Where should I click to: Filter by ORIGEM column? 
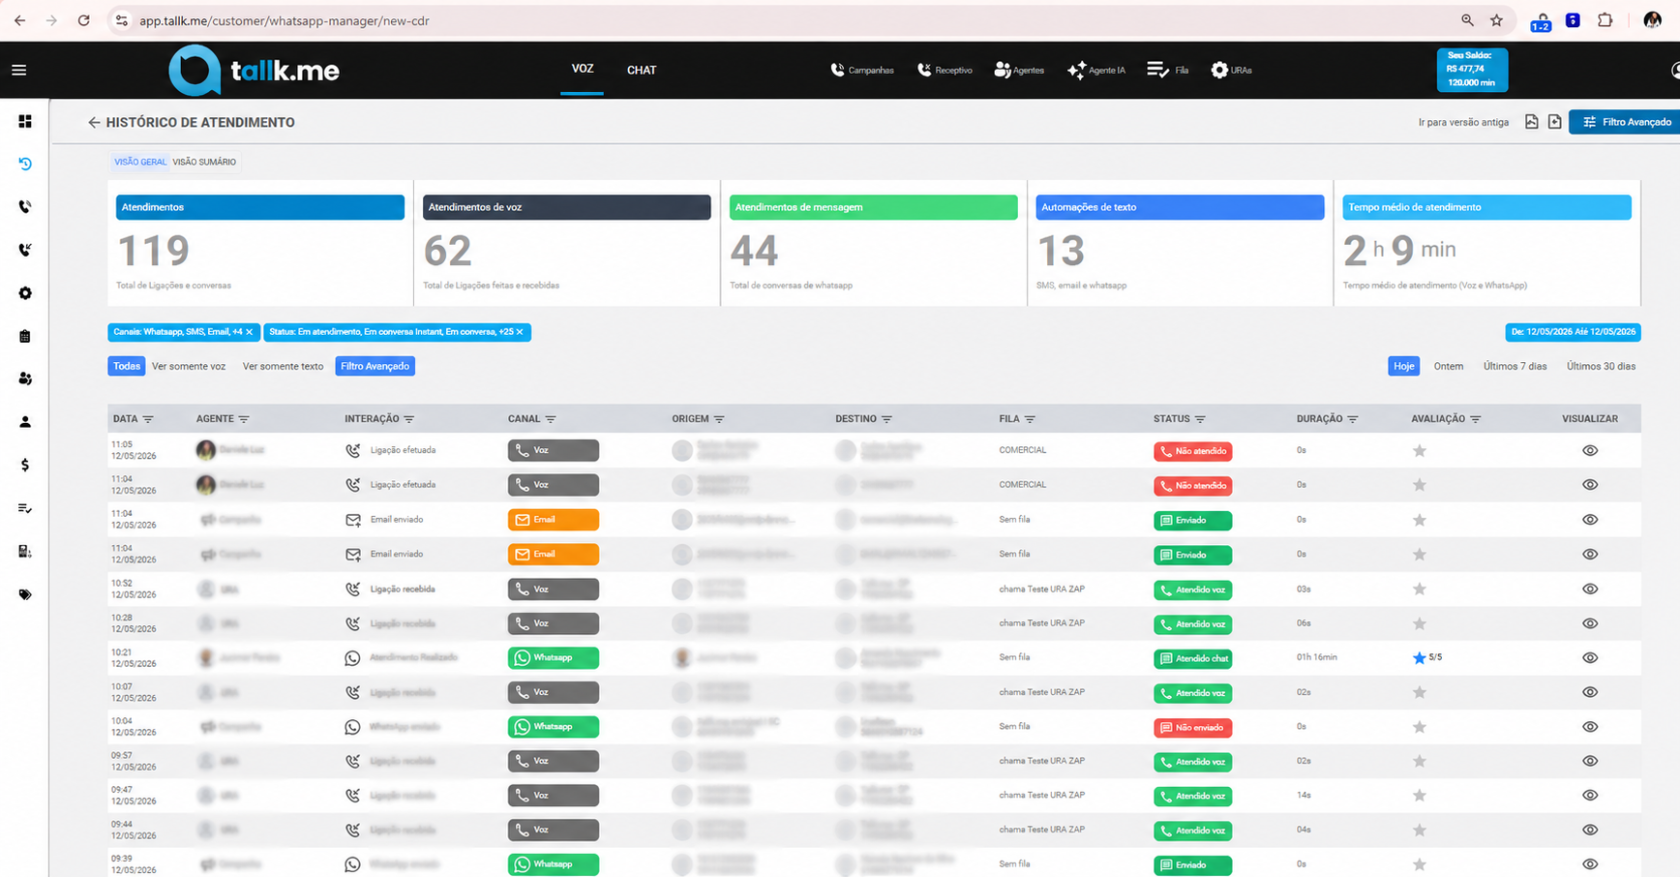719,419
